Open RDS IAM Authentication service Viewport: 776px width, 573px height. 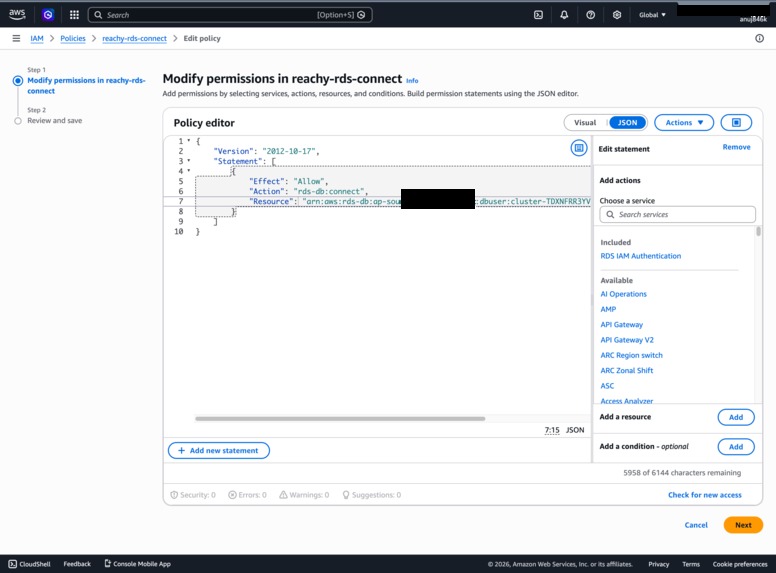coord(640,256)
